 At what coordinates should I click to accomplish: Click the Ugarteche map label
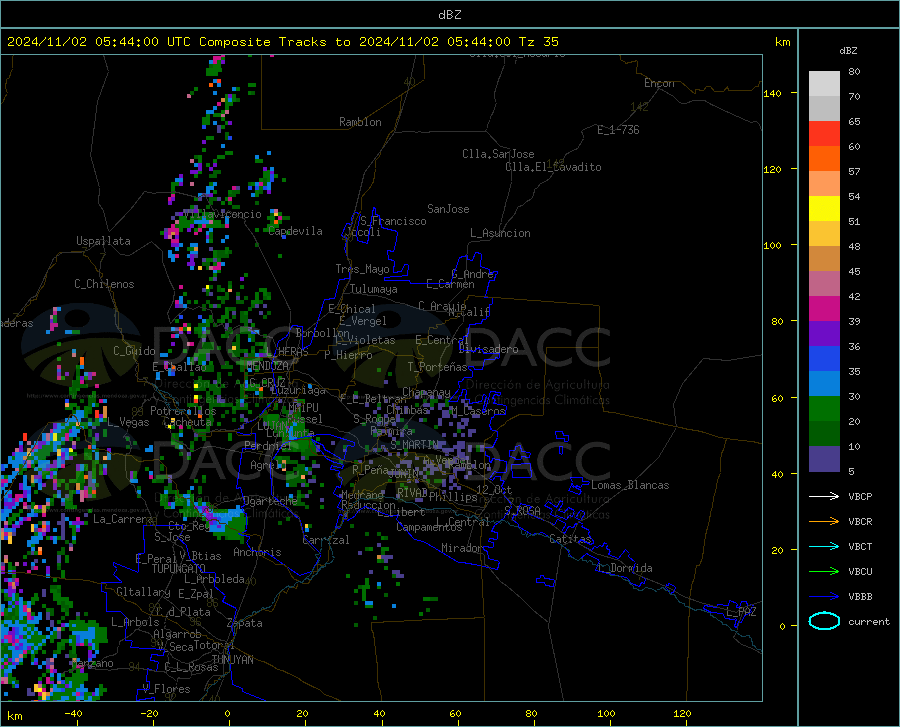[x=270, y=500]
